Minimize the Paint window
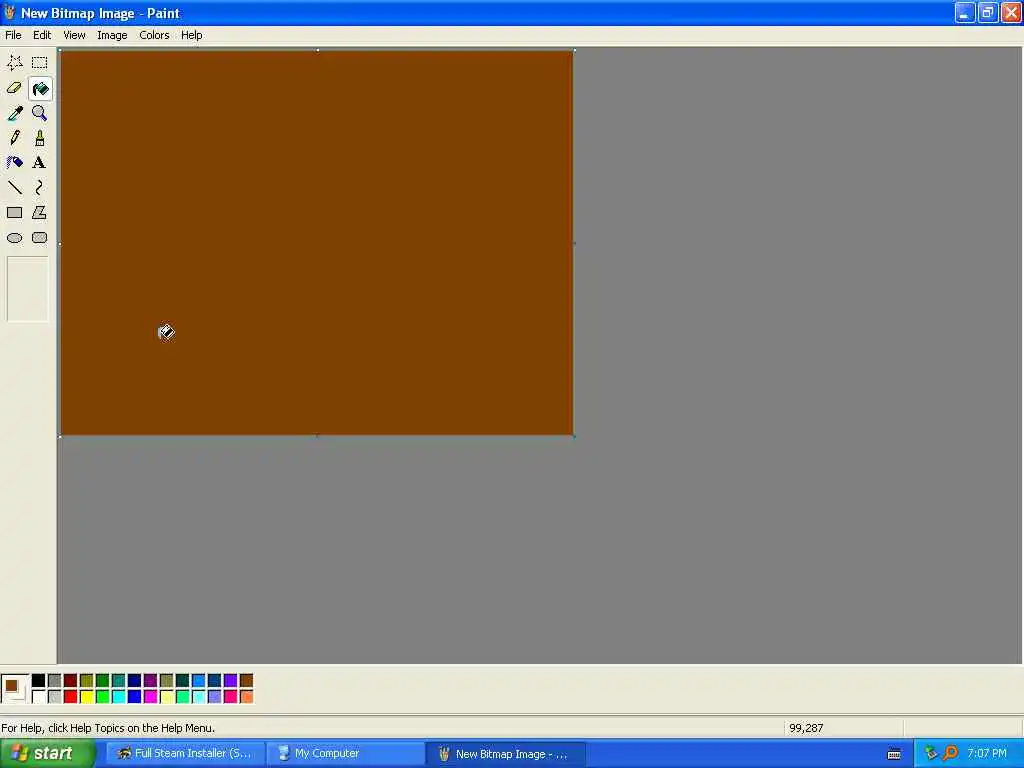Viewport: 1024px width, 768px height. pos(965,12)
